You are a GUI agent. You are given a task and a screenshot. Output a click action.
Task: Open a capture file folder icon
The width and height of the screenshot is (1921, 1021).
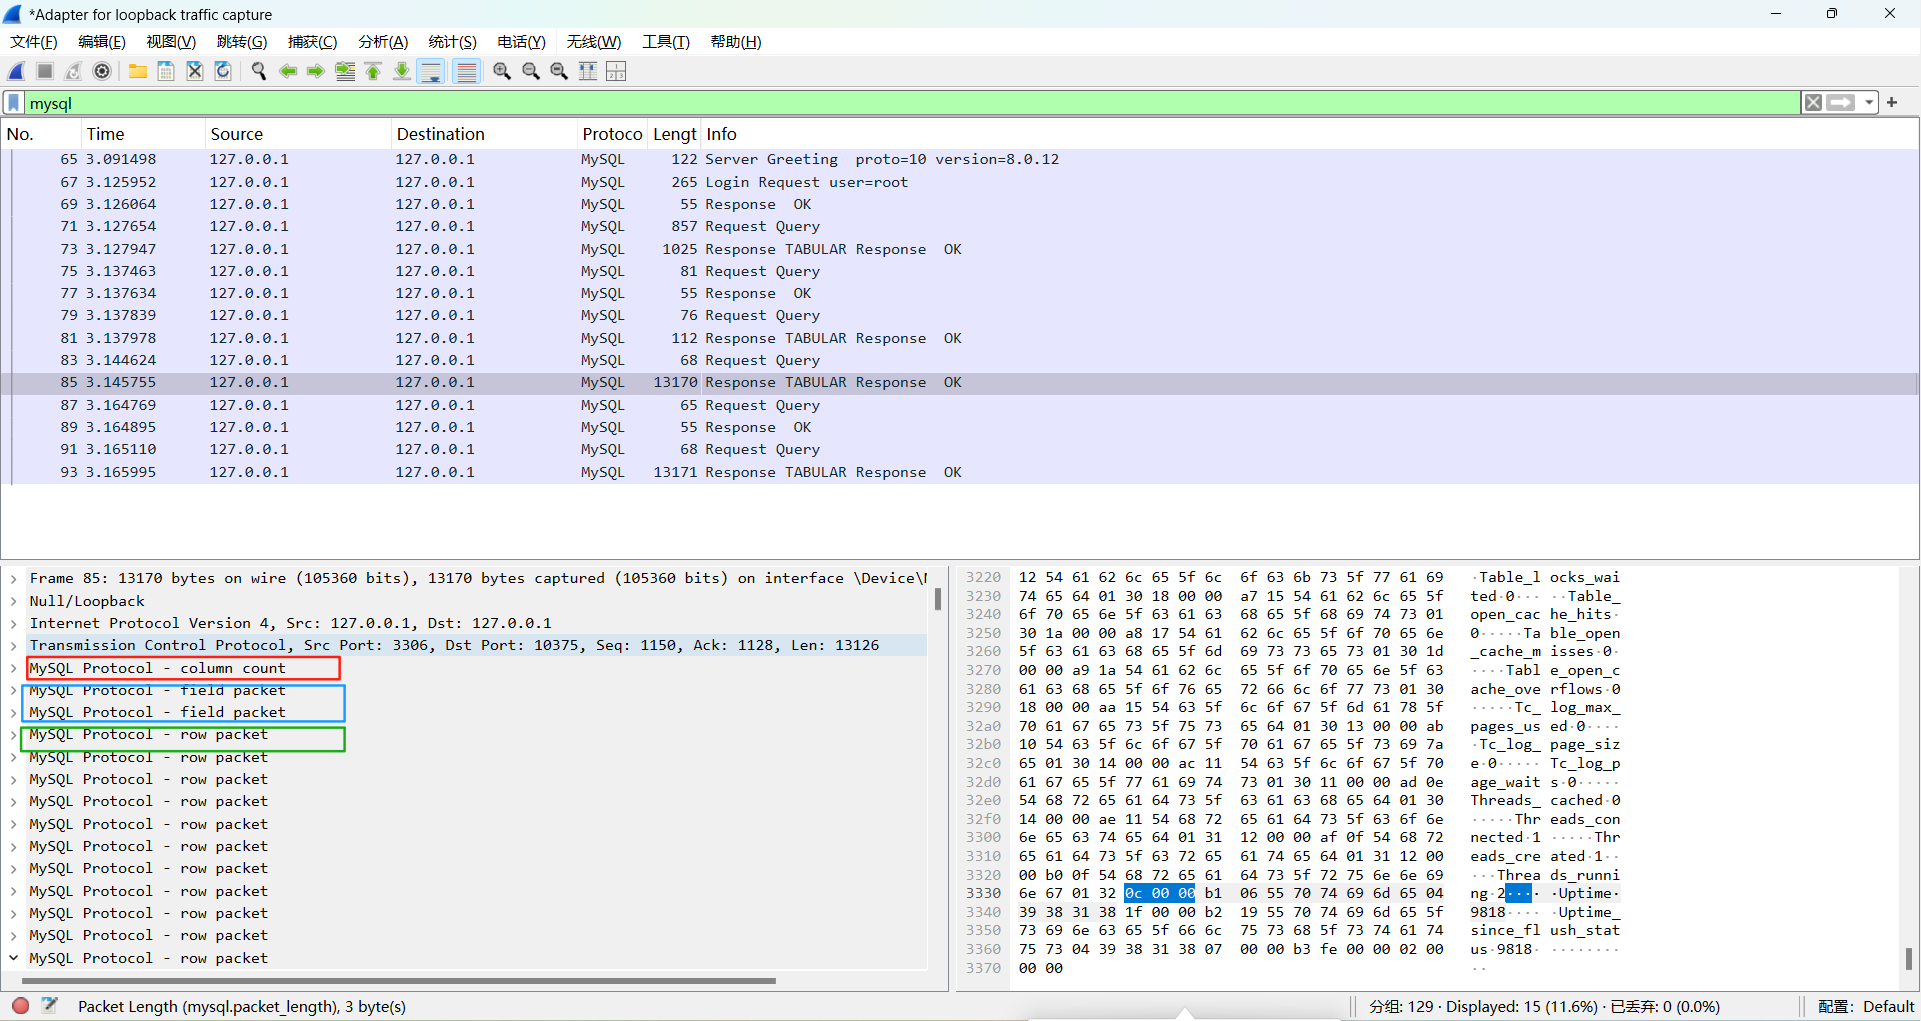coord(138,71)
